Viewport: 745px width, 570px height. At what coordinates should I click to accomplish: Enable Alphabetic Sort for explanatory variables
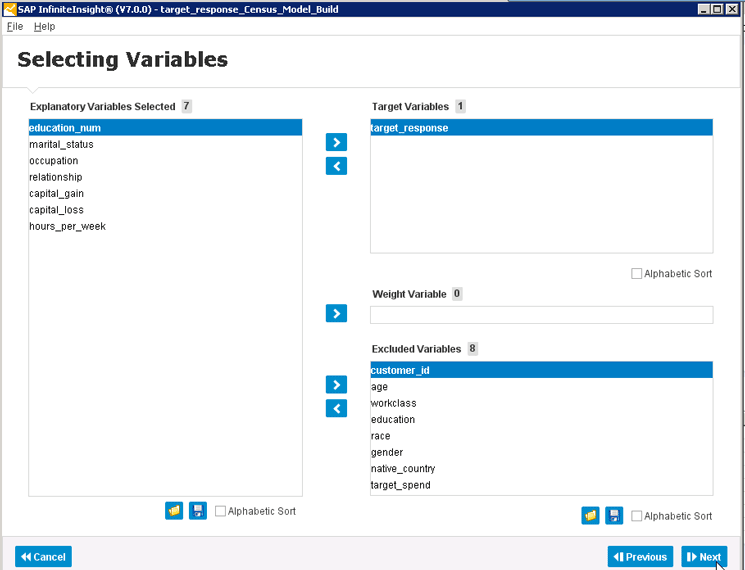220,511
